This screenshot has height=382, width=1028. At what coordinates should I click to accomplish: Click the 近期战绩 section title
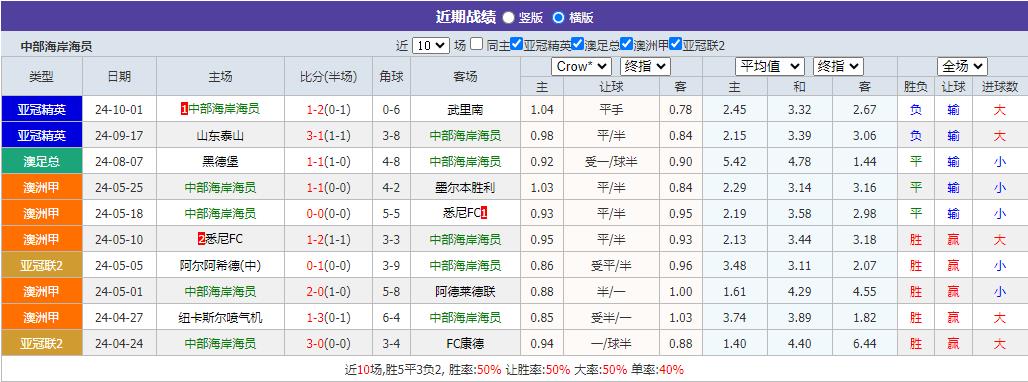465,17
